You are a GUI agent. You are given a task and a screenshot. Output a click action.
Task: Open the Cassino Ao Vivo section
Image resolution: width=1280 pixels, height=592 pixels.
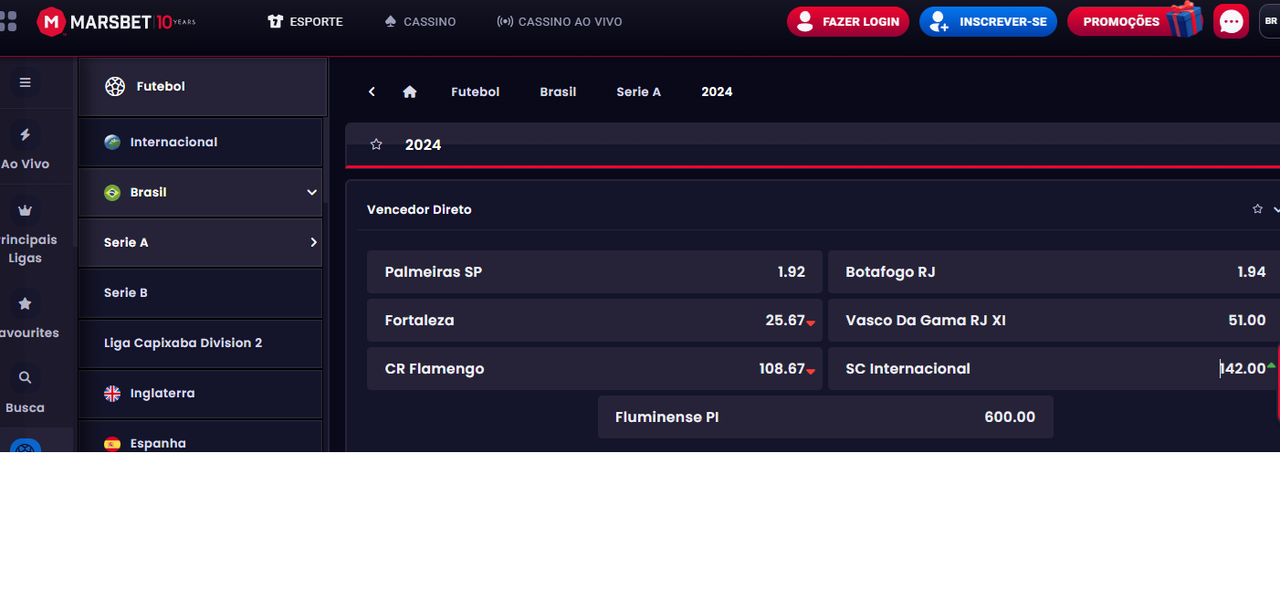pos(559,21)
